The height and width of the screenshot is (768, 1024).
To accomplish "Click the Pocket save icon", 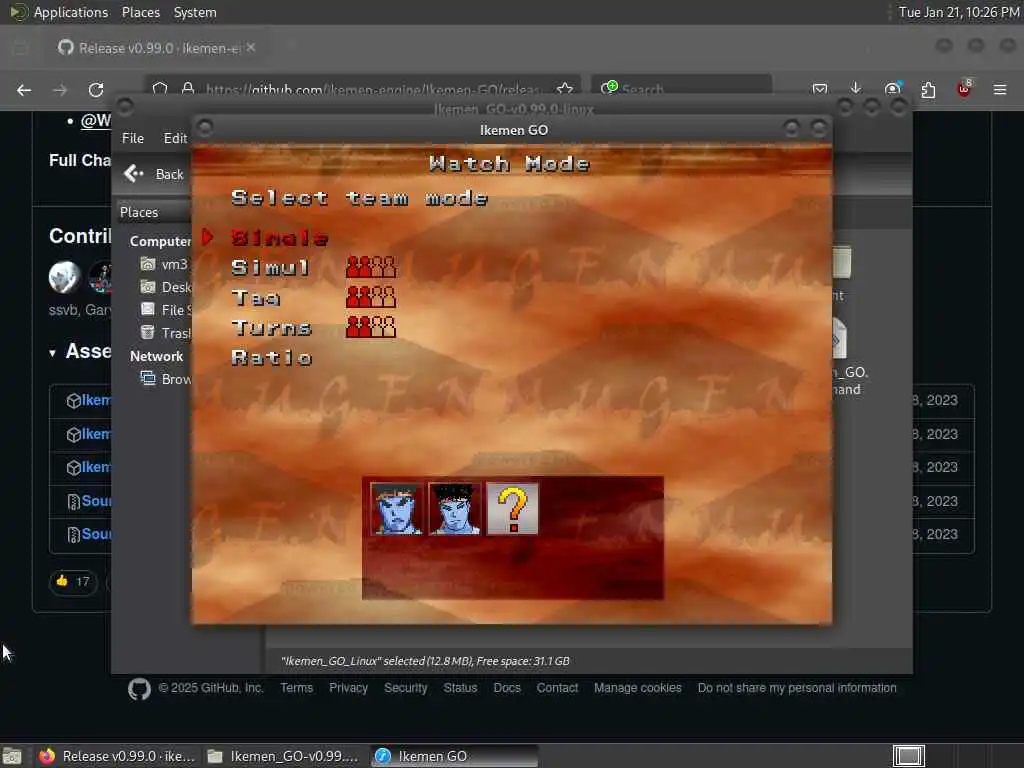I will pos(820,89).
